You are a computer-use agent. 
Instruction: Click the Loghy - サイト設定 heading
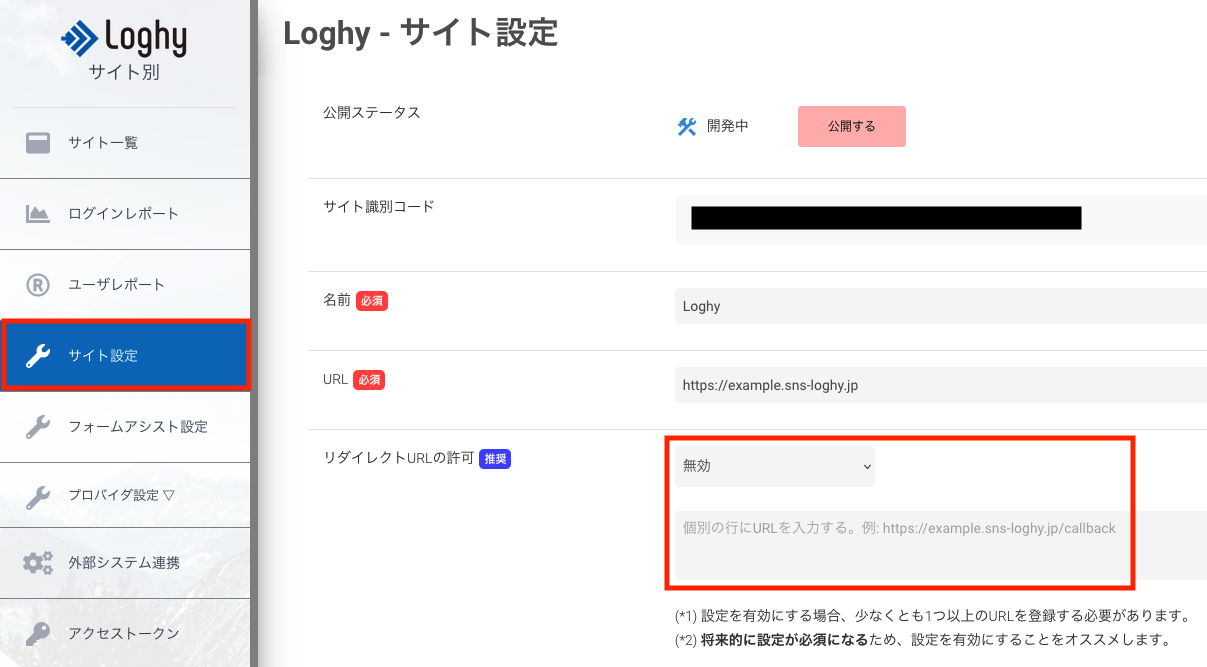[x=420, y=33]
